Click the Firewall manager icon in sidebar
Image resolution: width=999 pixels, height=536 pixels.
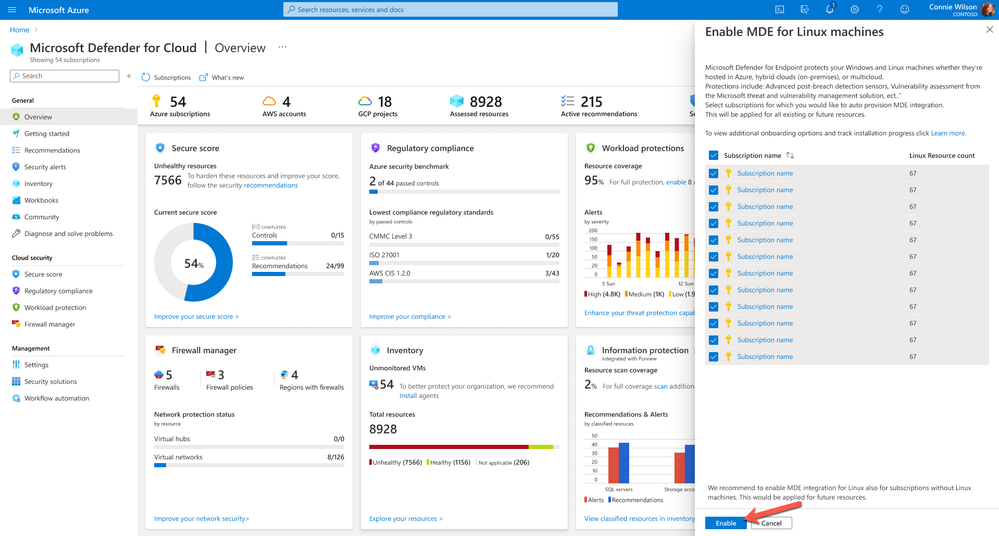point(16,324)
